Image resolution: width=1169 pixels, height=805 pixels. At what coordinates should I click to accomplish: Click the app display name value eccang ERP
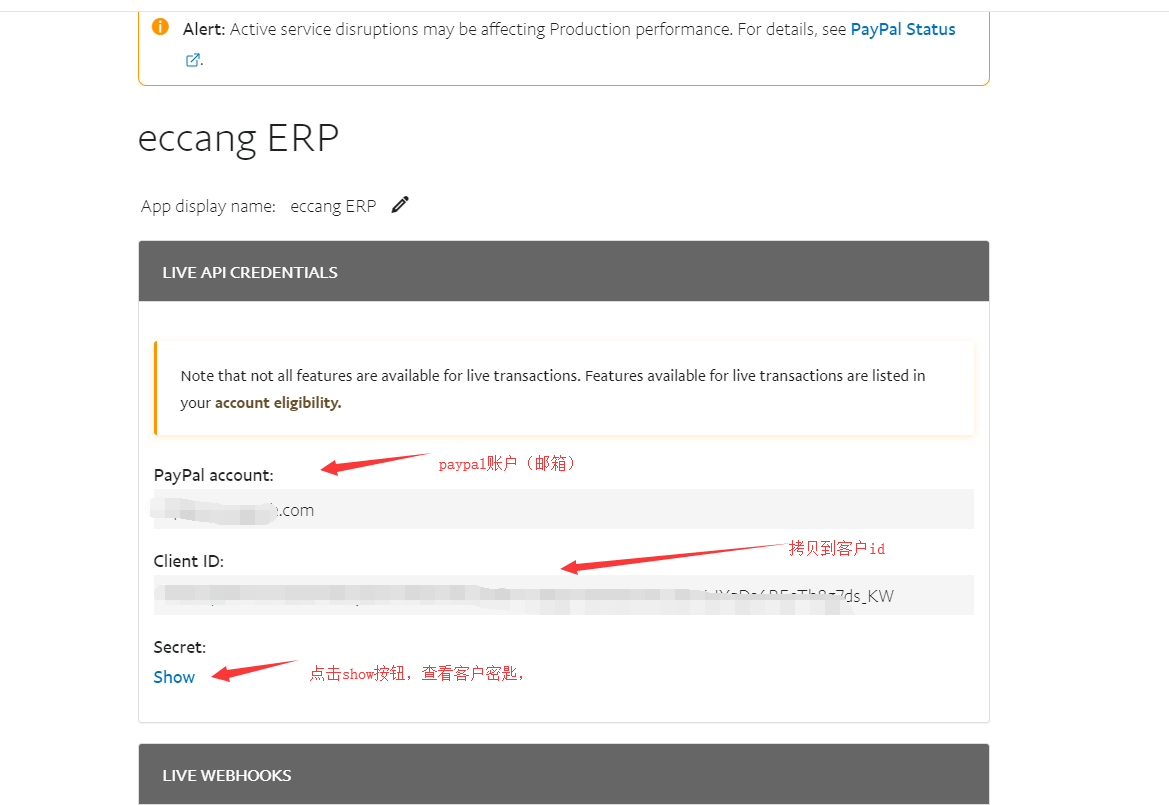(x=333, y=206)
